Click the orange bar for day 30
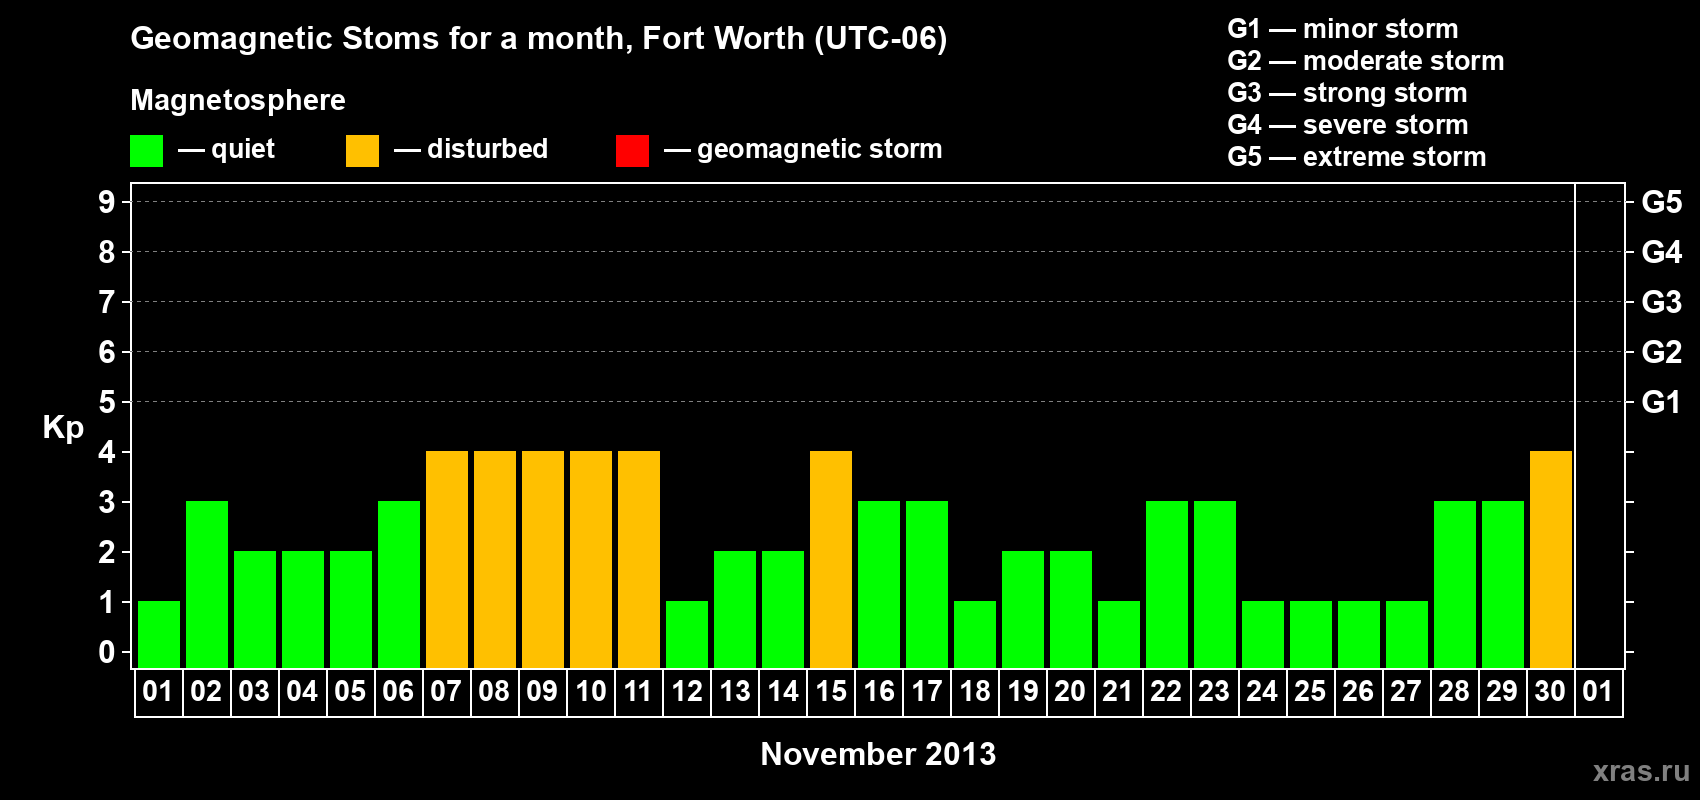 pos(1551,559)
